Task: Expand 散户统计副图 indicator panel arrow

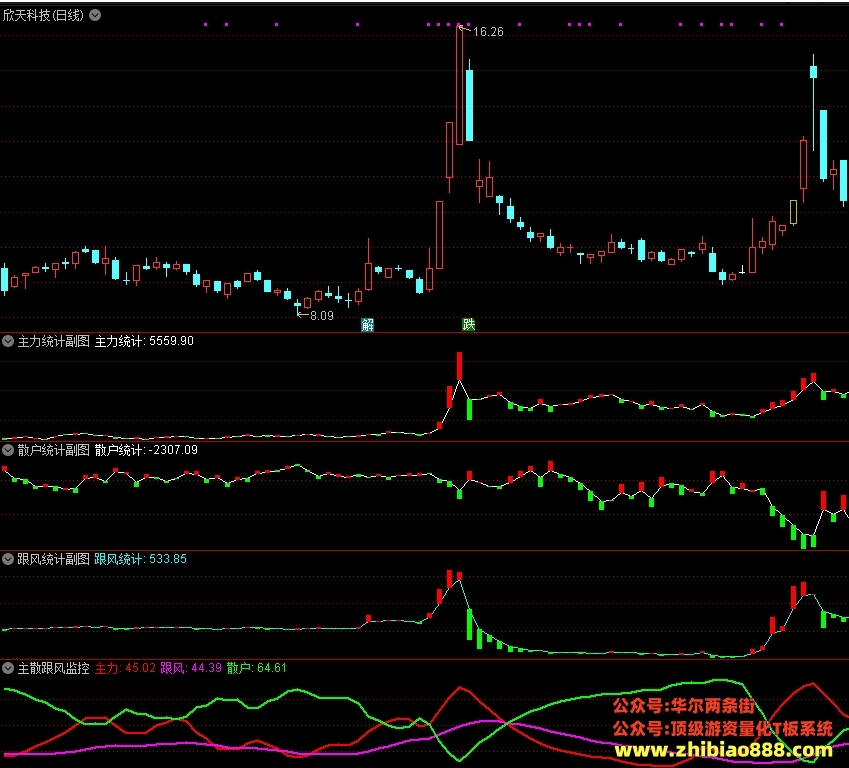Action: pyautogui.click(x=8, y=450)
